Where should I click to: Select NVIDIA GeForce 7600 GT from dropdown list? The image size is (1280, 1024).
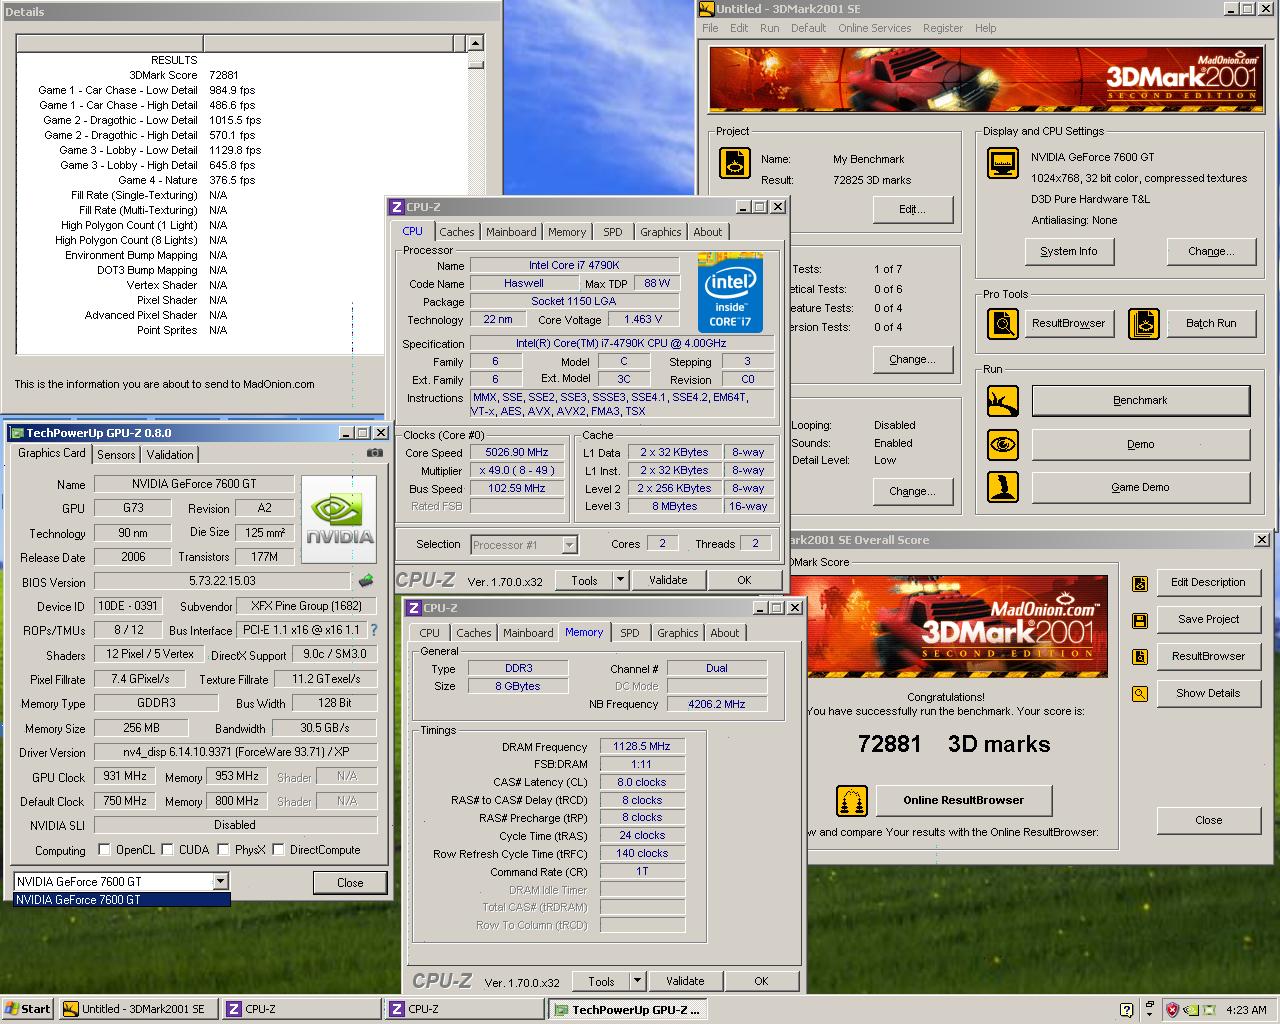[122, 900]
